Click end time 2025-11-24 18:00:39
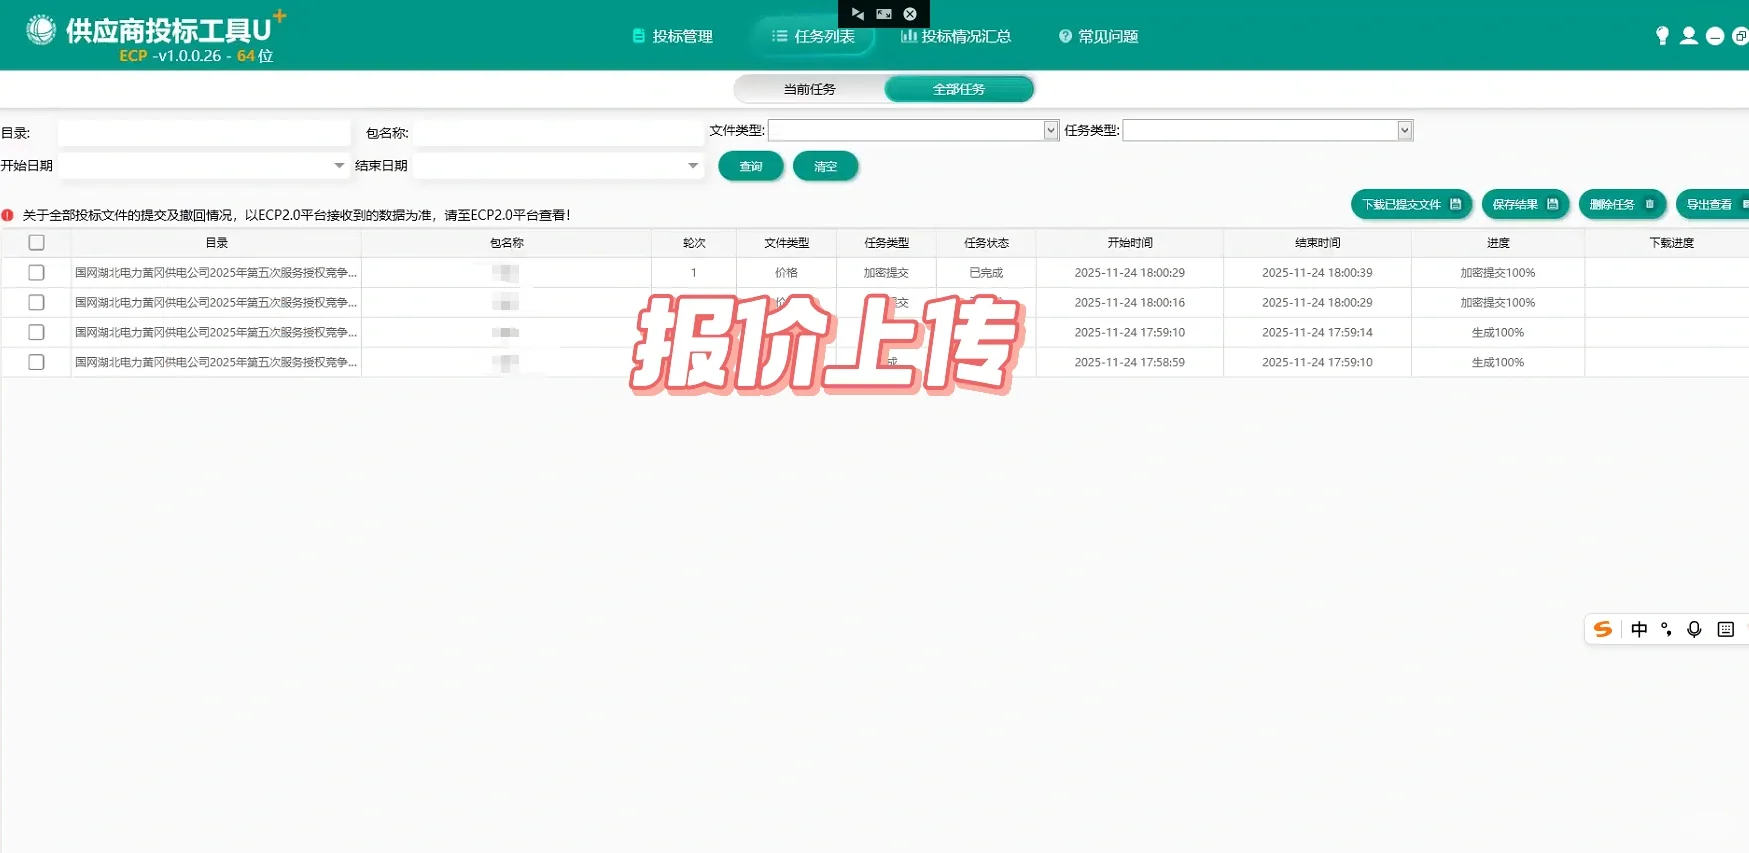 pos(1317,273)
